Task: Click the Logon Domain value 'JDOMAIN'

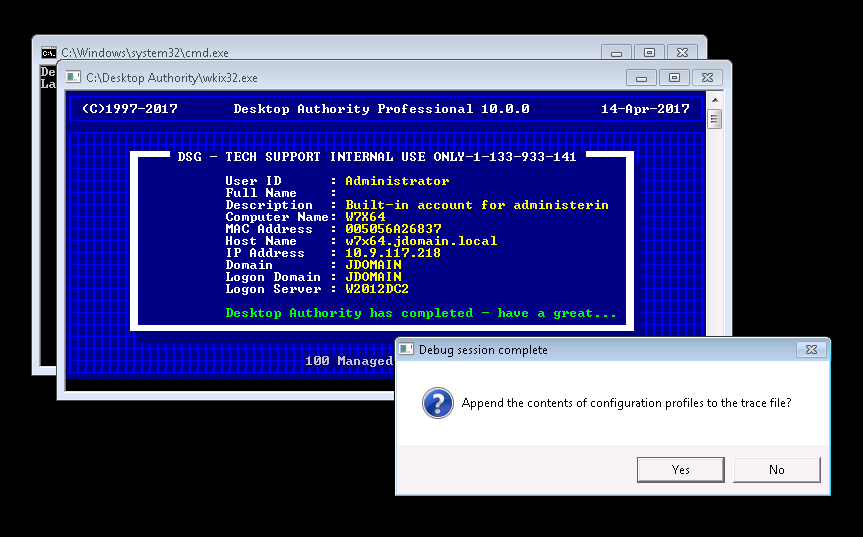Action: pyautogui.click(x=373, y=277)
